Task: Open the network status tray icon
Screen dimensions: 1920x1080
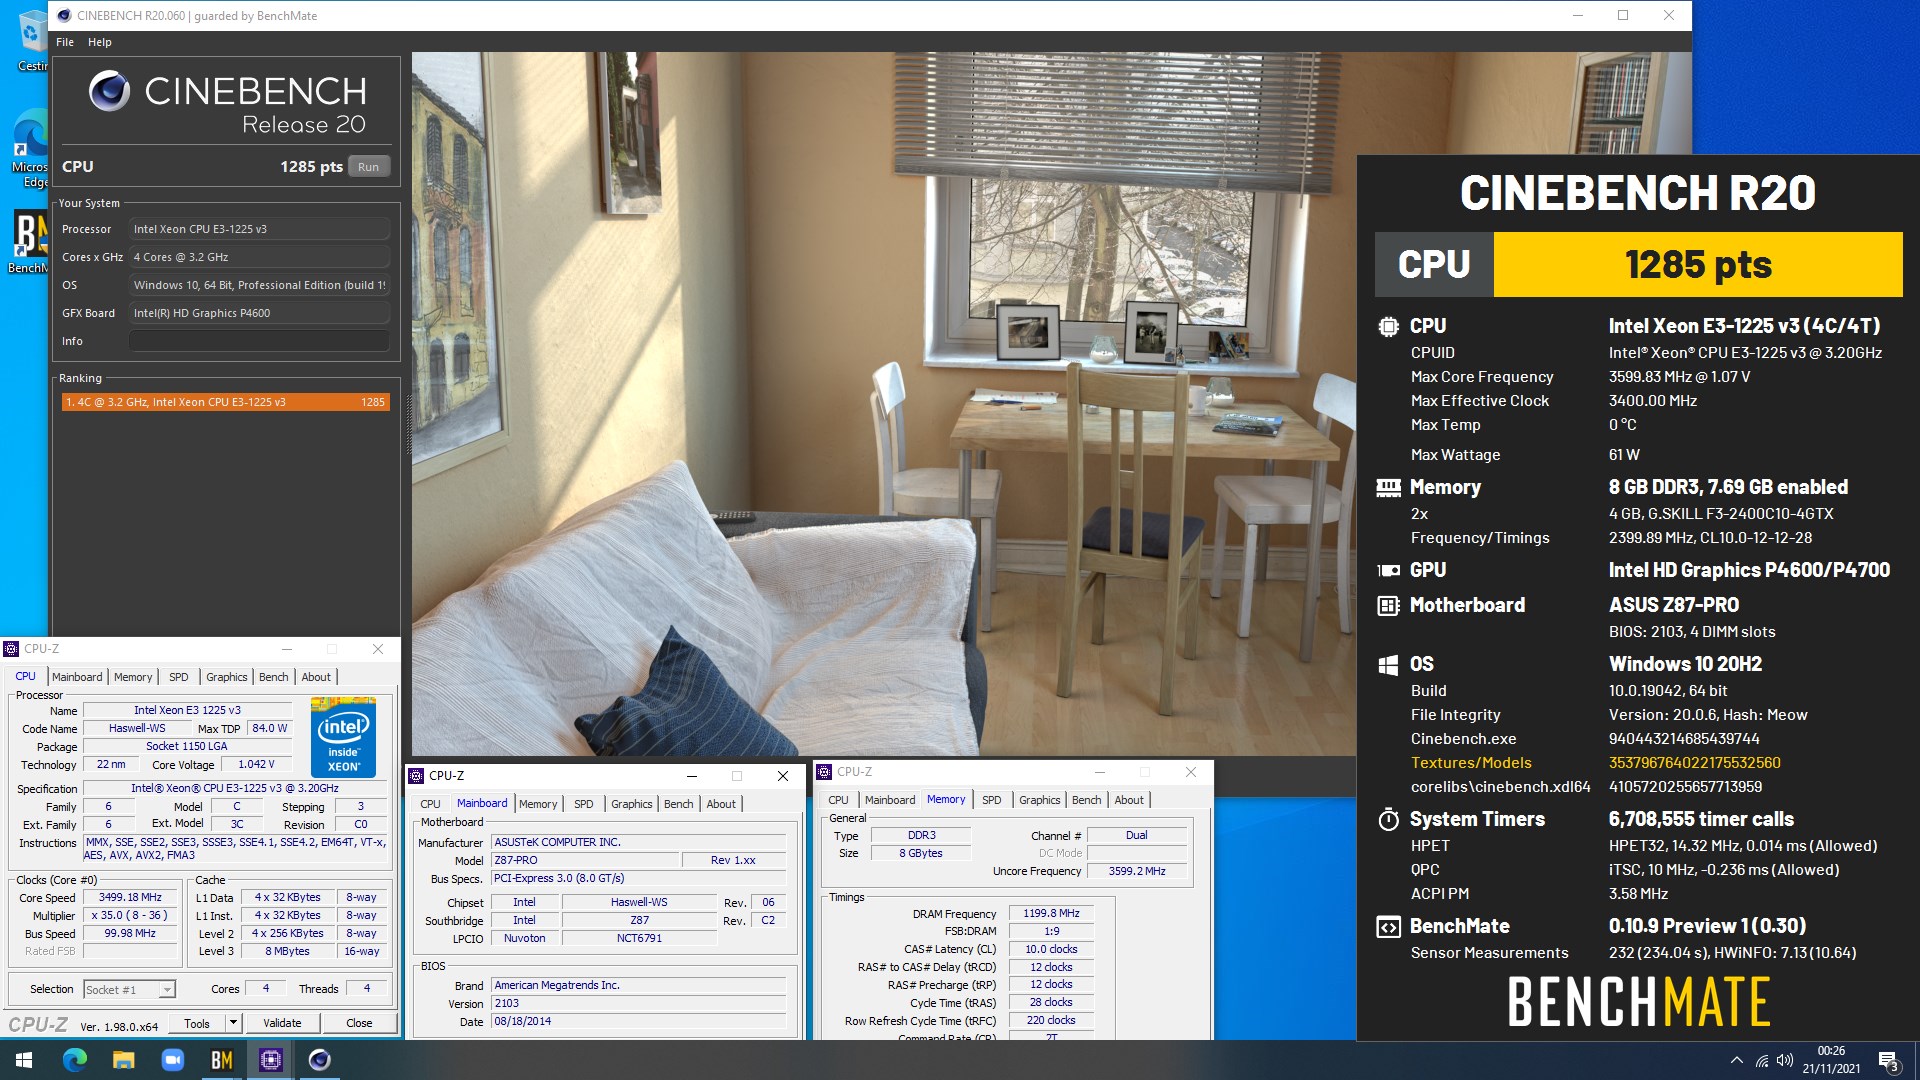Action: [x=1762, y=1060]
